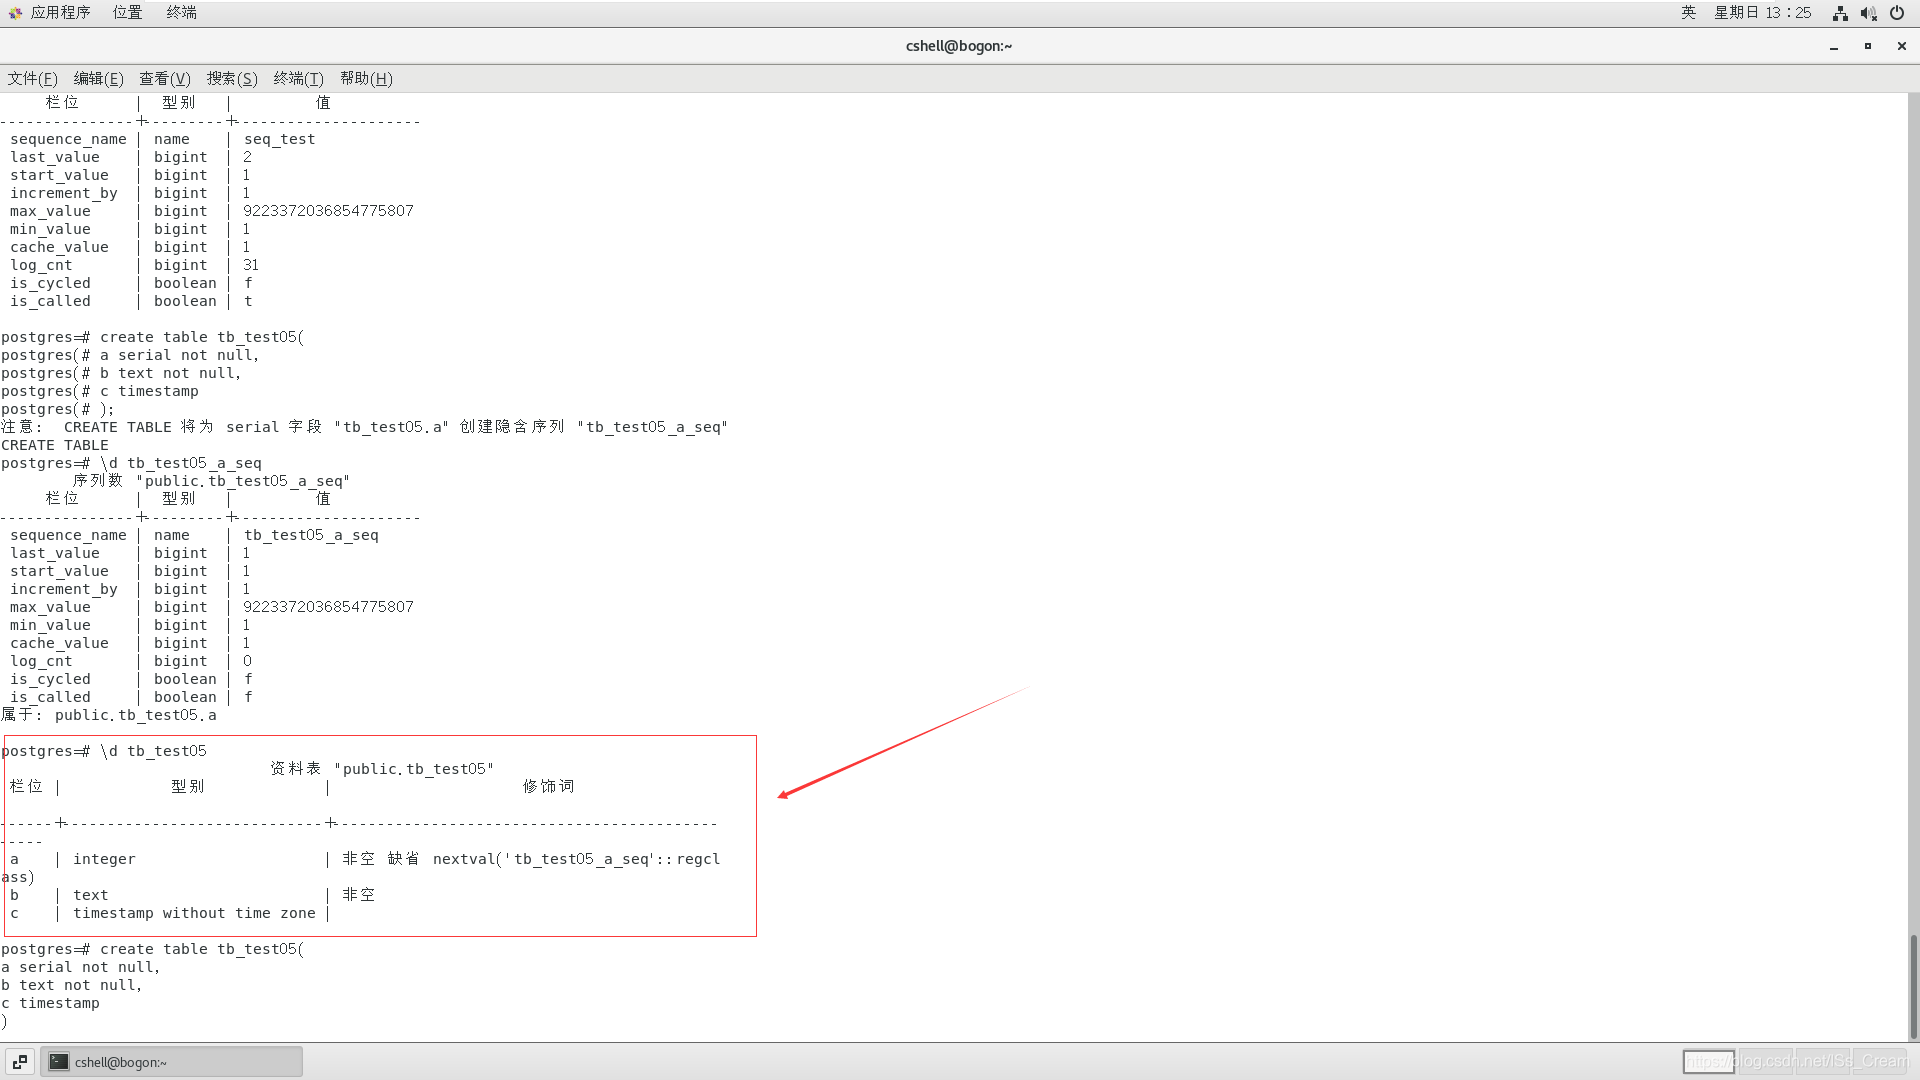The image size is (1920, 1080).
Task: Click the network status icon in taskbar
Action: (1840, 13)
